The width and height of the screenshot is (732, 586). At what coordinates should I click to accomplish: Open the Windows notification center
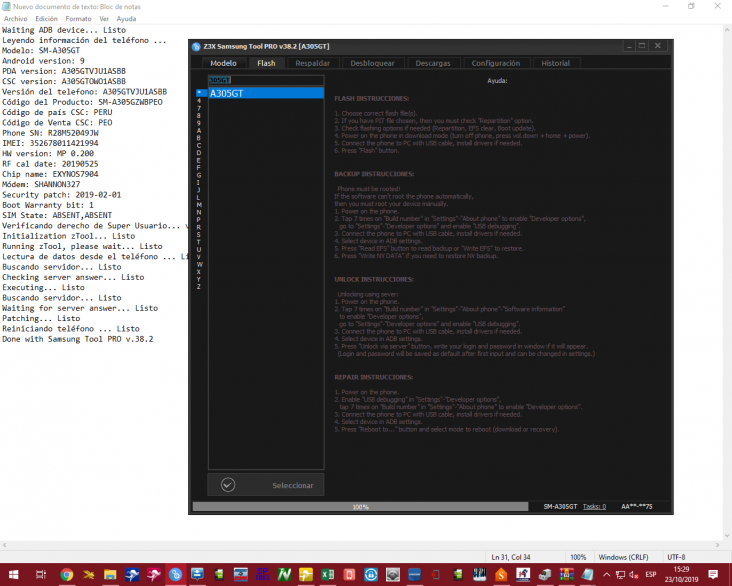[713, 574]
